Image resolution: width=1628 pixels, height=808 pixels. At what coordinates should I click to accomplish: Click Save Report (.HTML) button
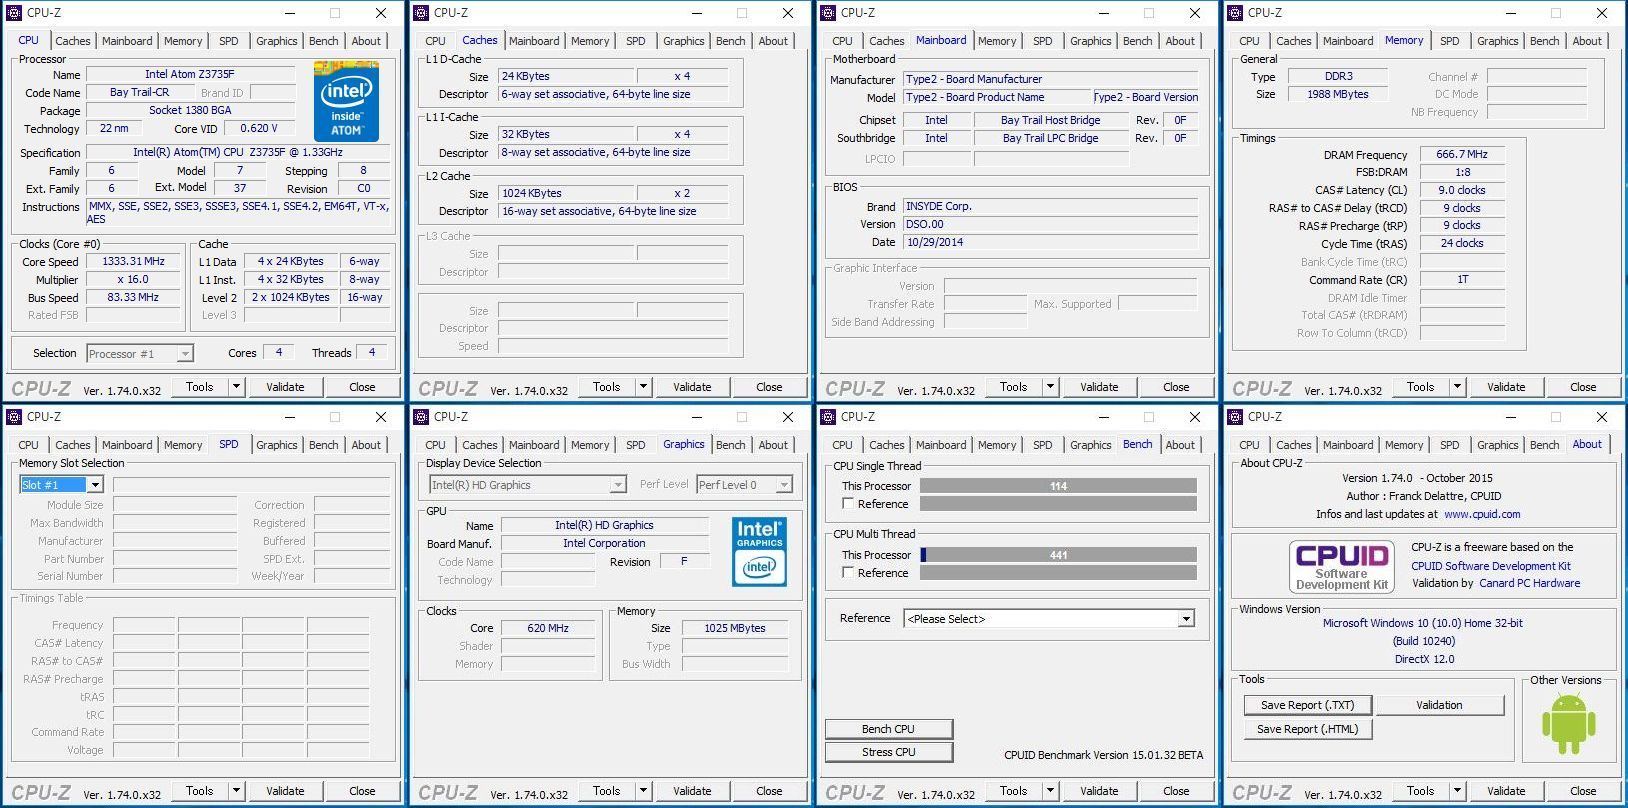(x=1307, y=729)
